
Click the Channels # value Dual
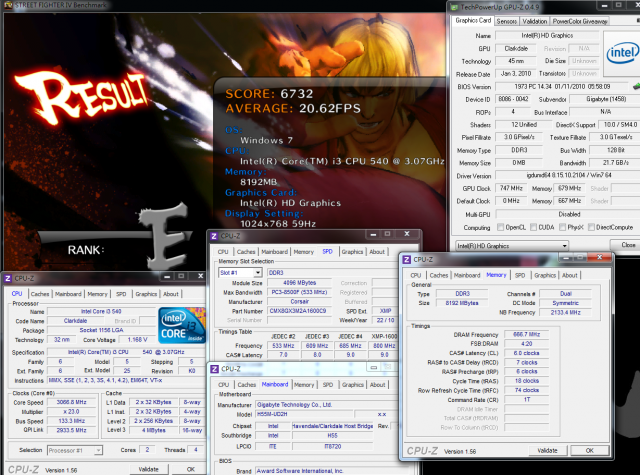click(x=565, y=294)
